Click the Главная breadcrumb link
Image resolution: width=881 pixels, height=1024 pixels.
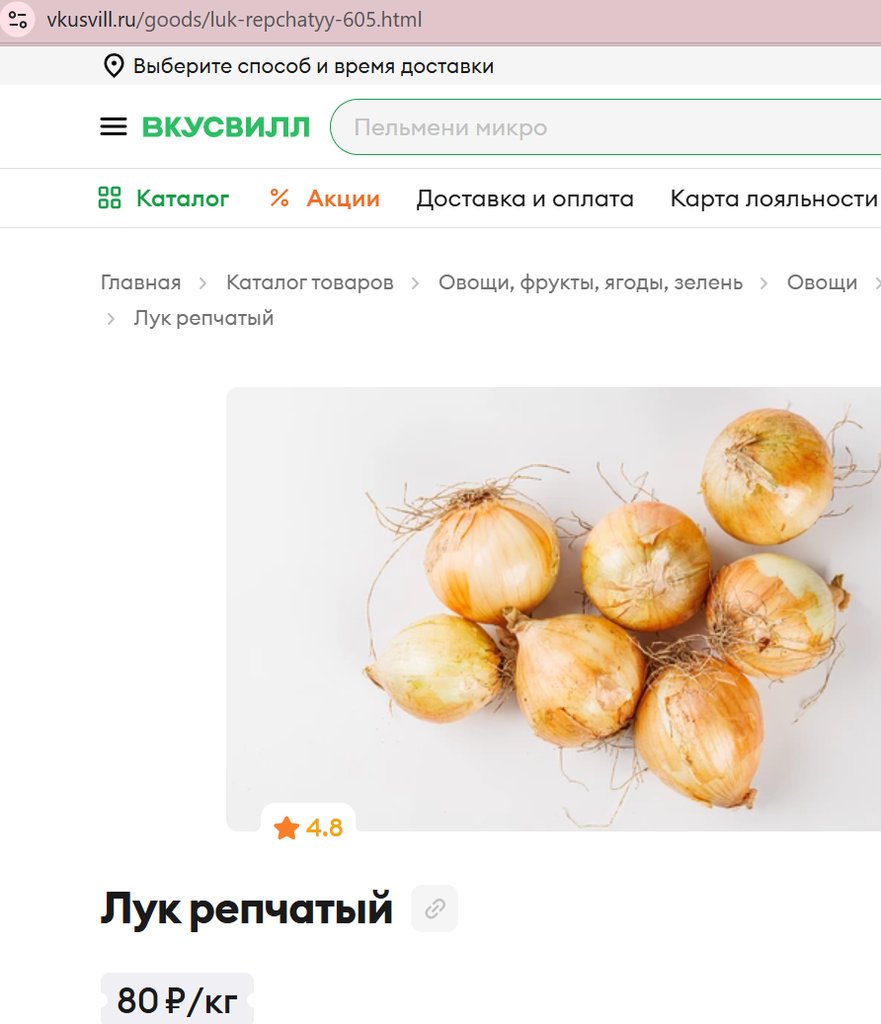coord(140,282)
